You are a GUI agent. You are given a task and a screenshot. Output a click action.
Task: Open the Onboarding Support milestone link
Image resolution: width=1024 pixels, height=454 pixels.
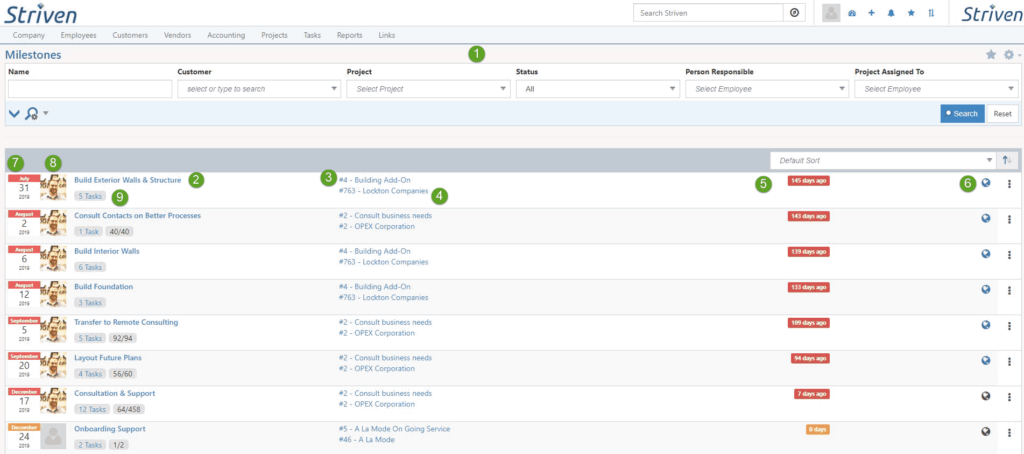[110, 429]
